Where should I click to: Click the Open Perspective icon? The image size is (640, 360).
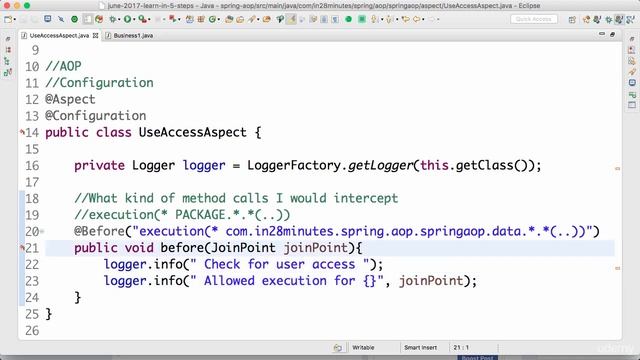(572, 20)
